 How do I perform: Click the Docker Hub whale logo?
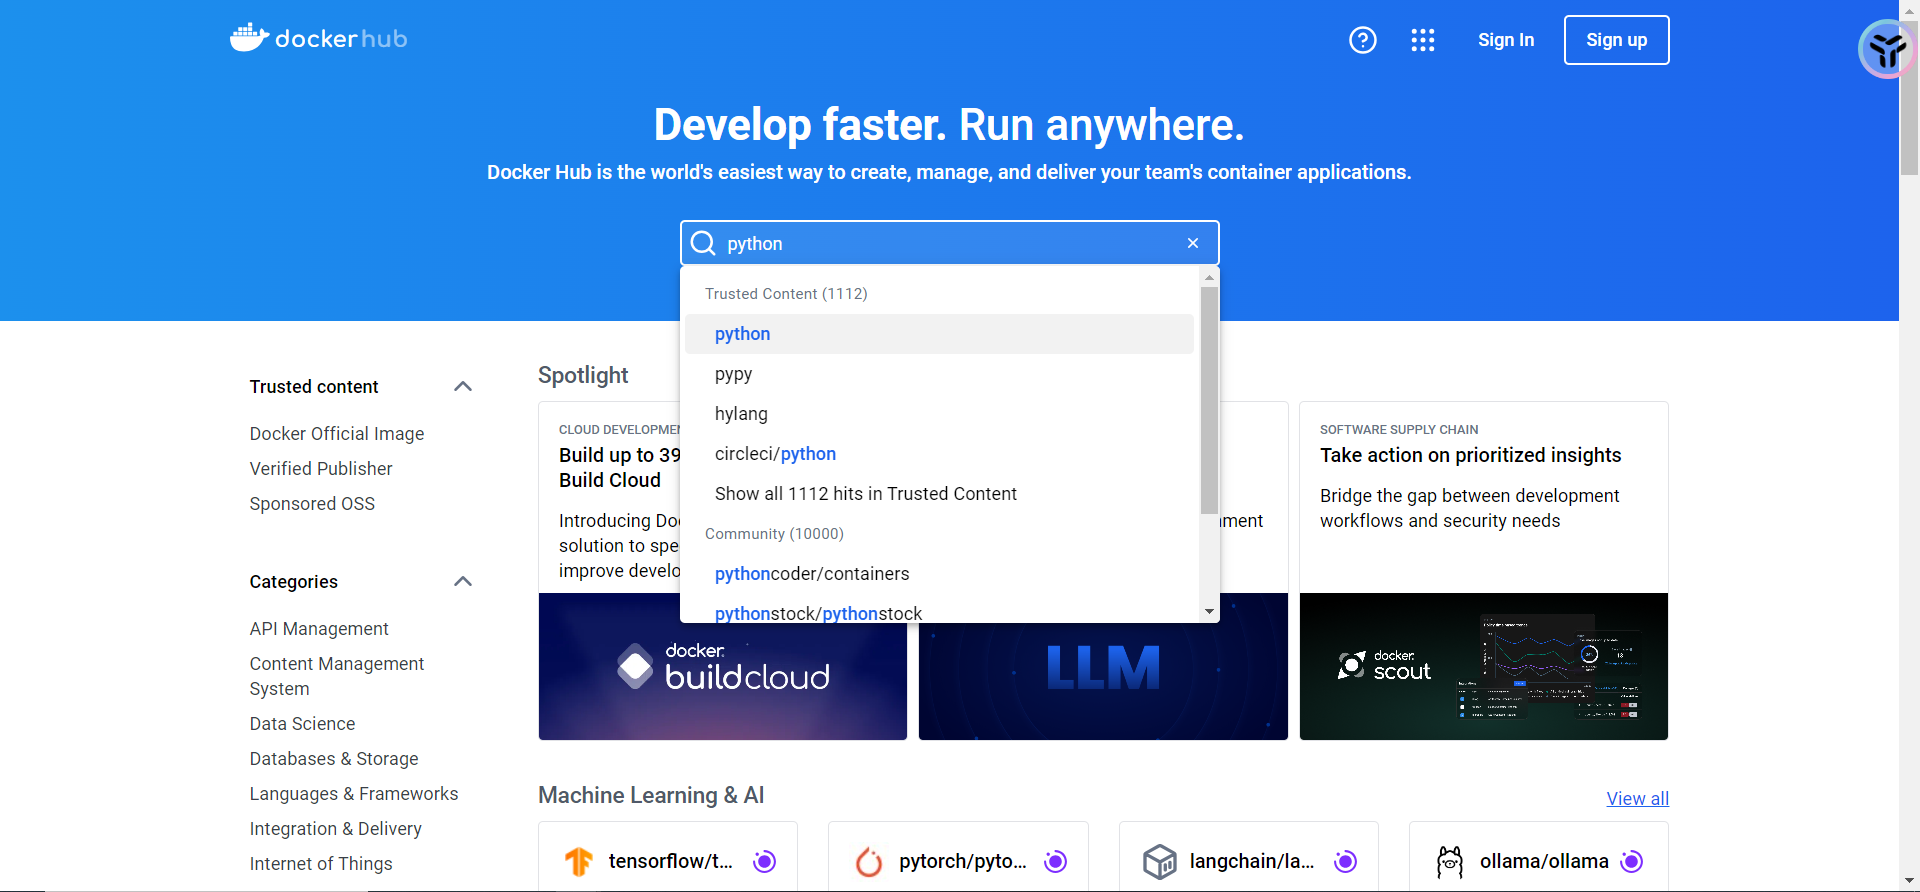(319, 38)
